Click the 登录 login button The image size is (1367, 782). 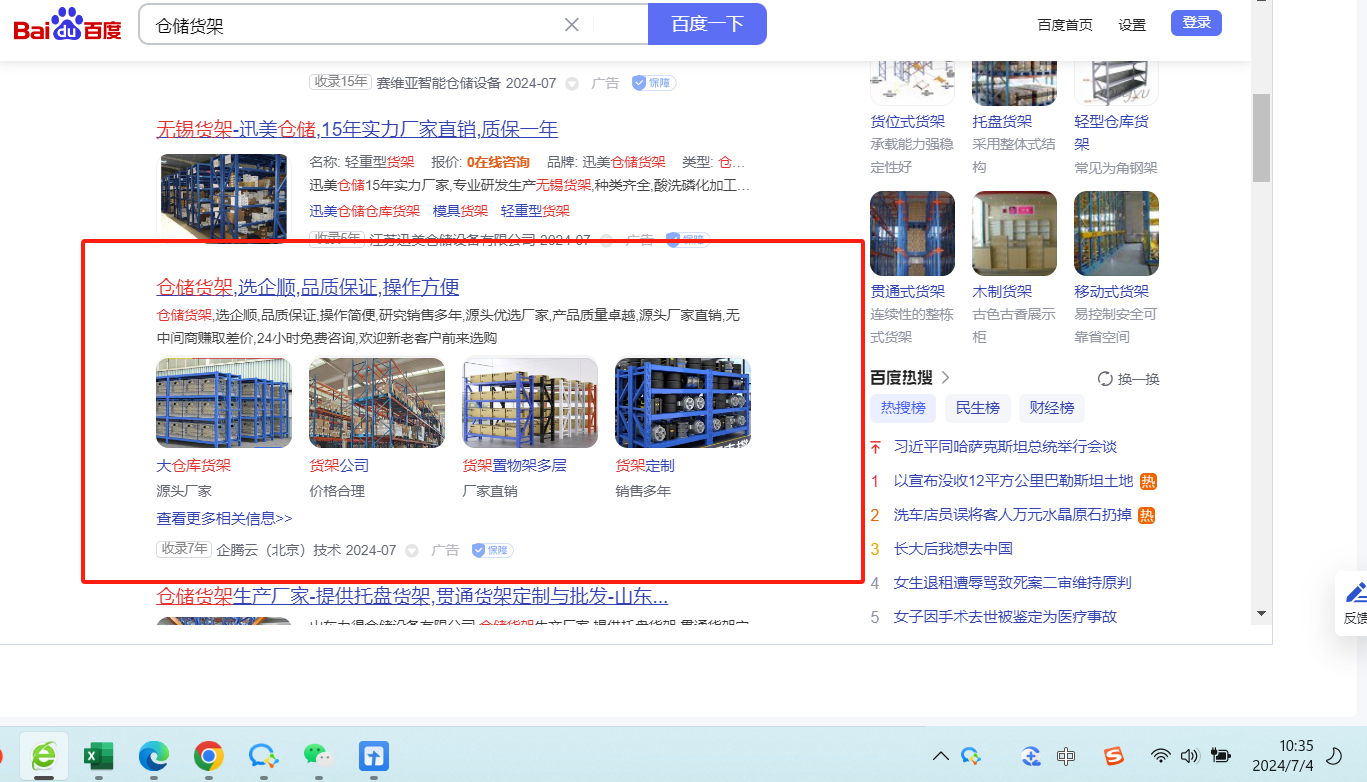click(x=1196, y=23)
